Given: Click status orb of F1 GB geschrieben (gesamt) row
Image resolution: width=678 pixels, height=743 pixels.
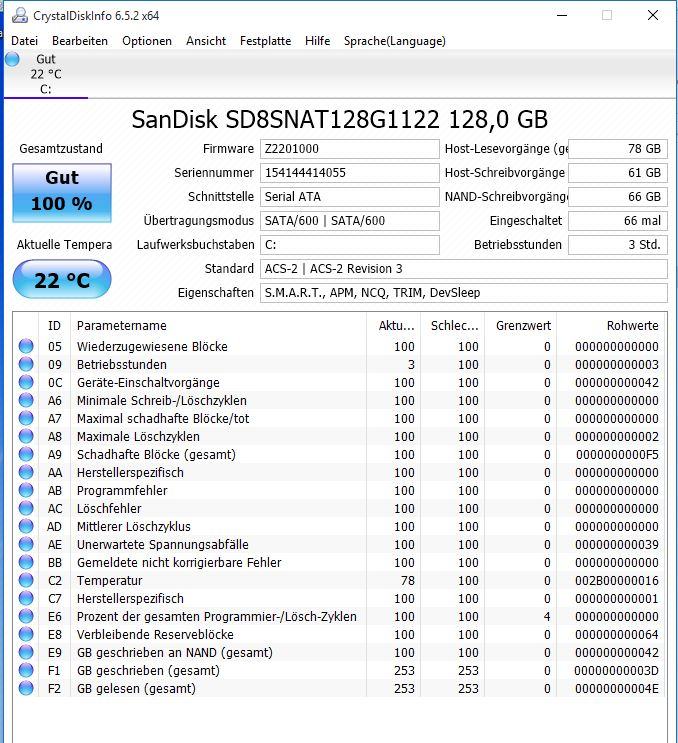Looking at the screenshot, I should (x=26, y=670).
